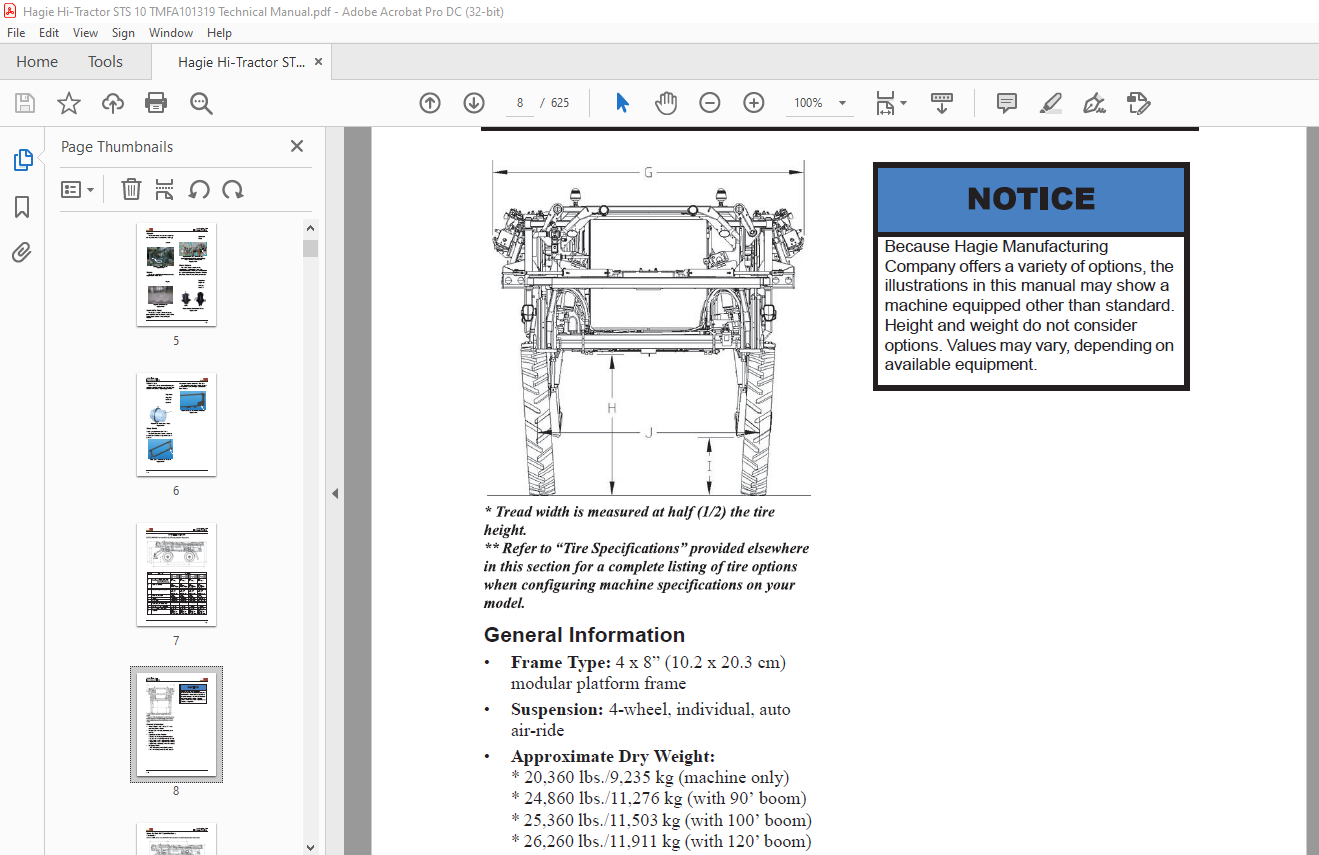Click the General Information heading
The image size is (1319, 855).
(584, 635)
